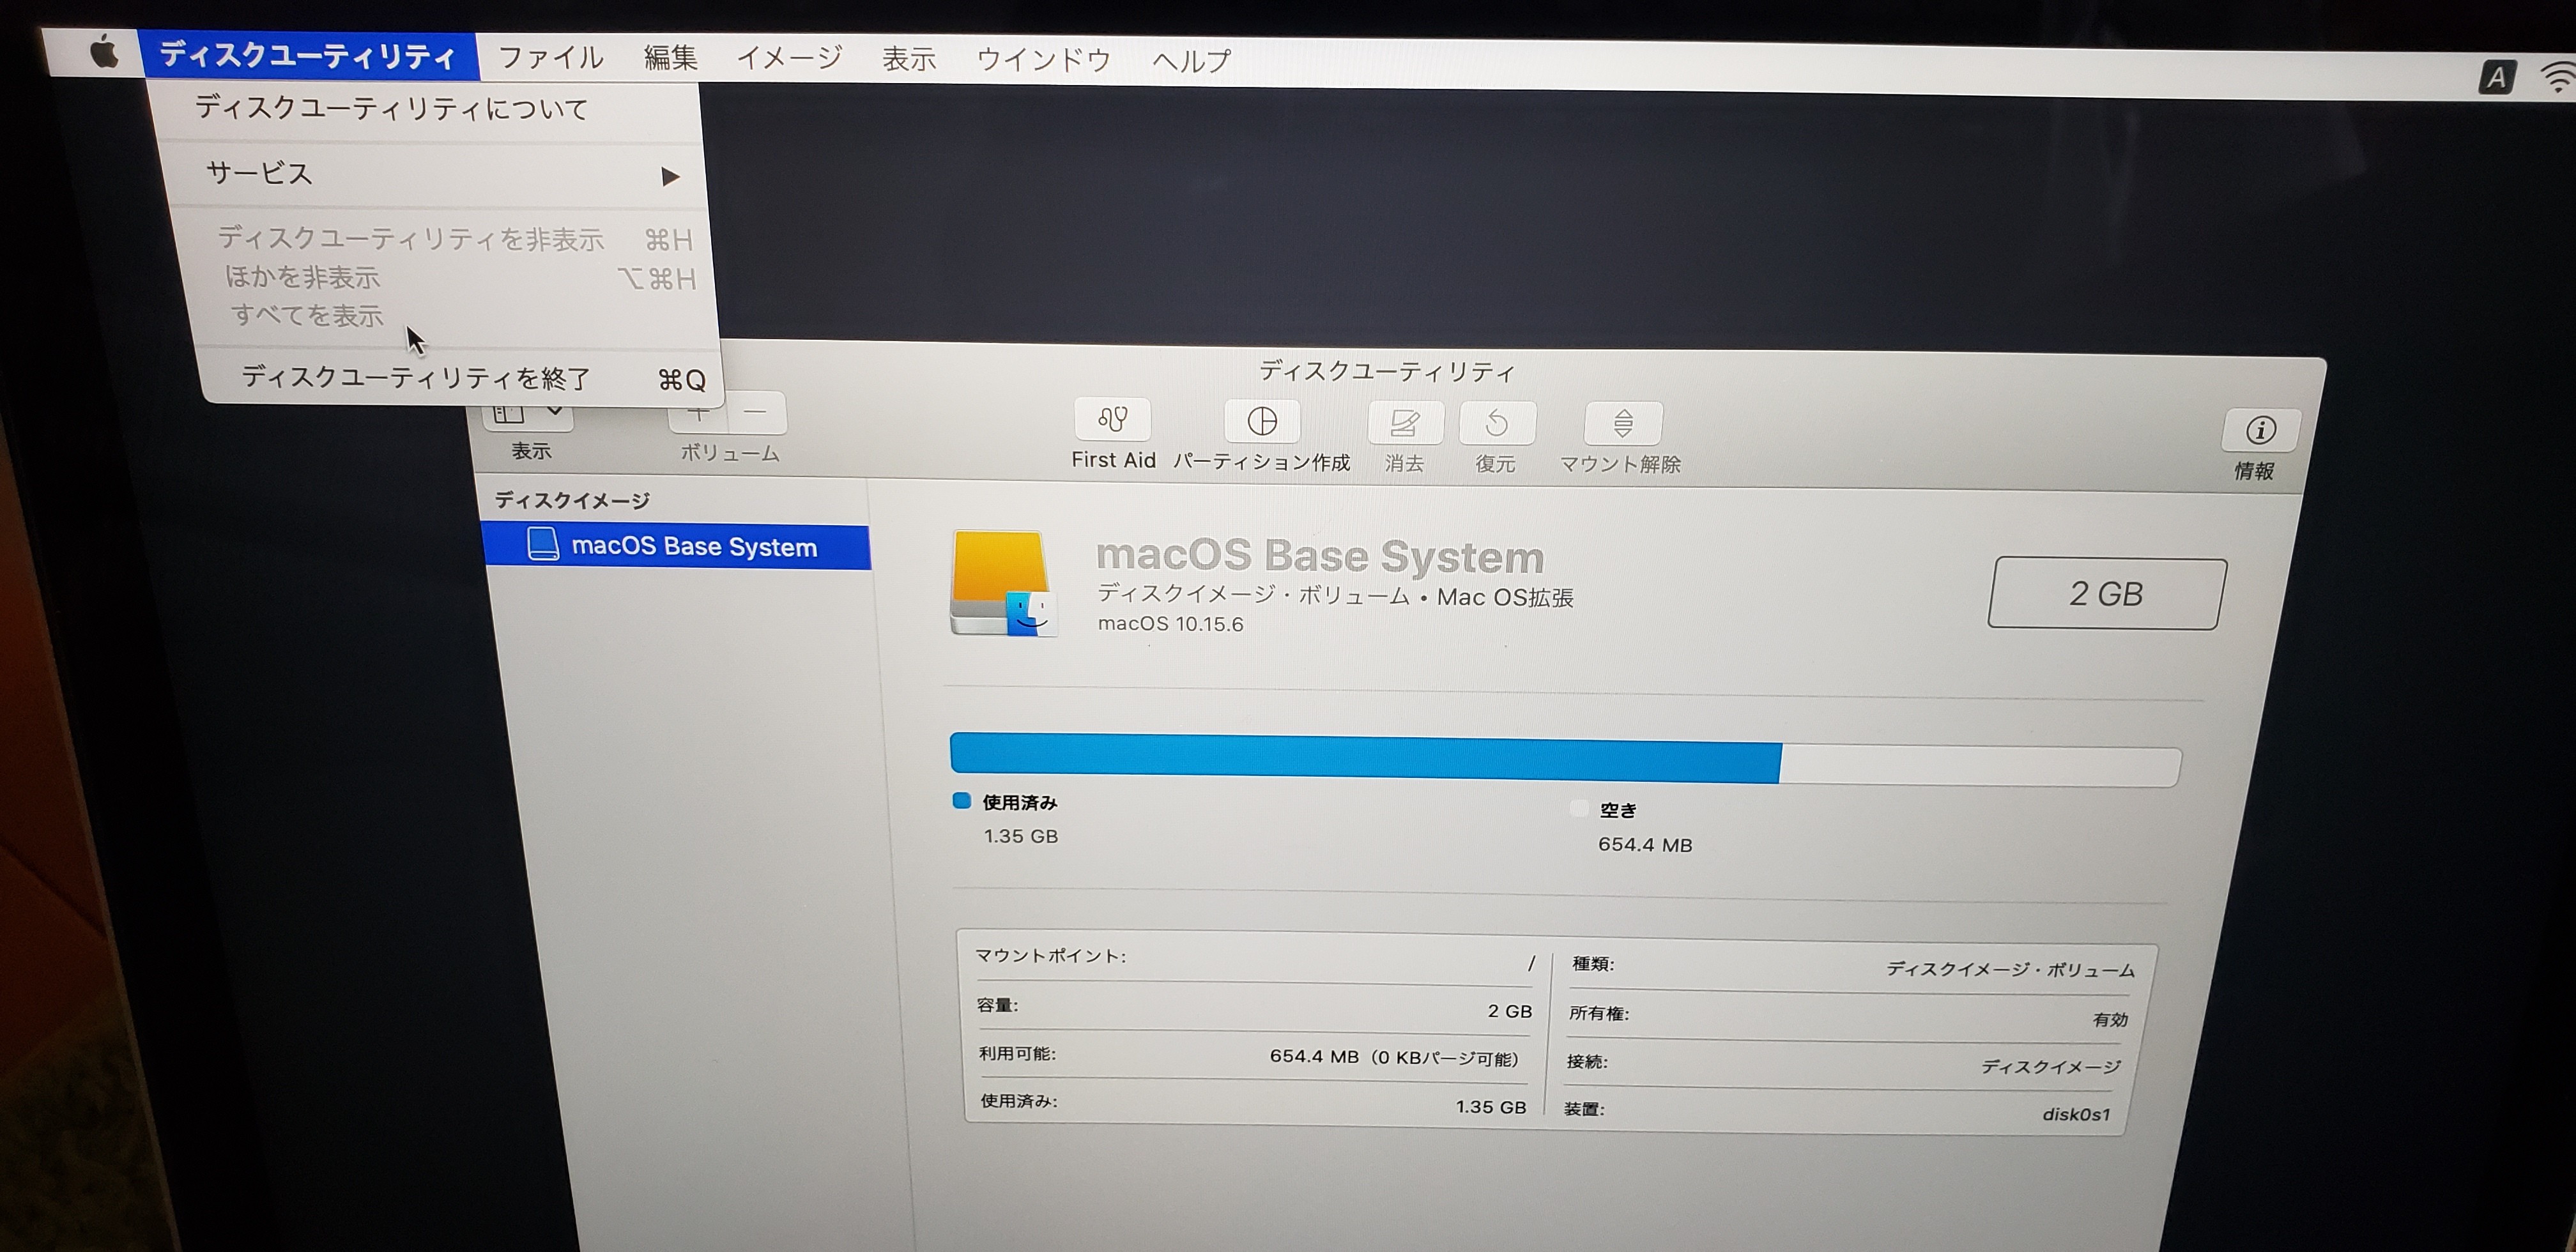Click the remove volume minus button
2576x1252 pixels.
click(756, 412)
